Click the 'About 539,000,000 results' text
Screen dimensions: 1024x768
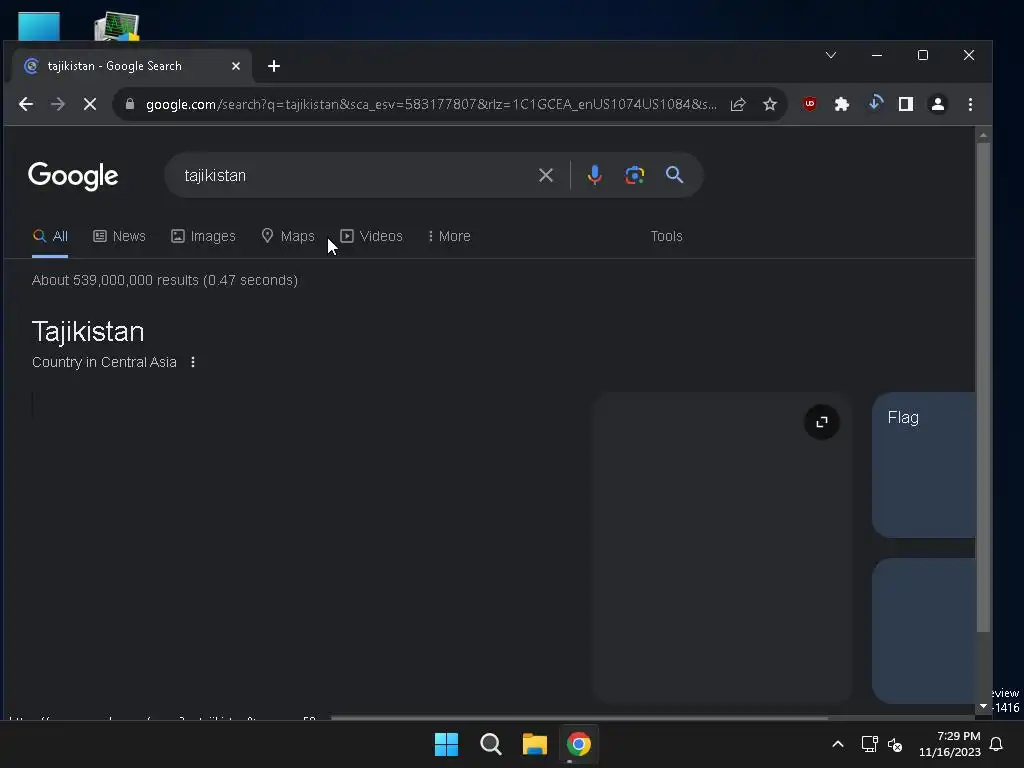[x=165, y=280]
